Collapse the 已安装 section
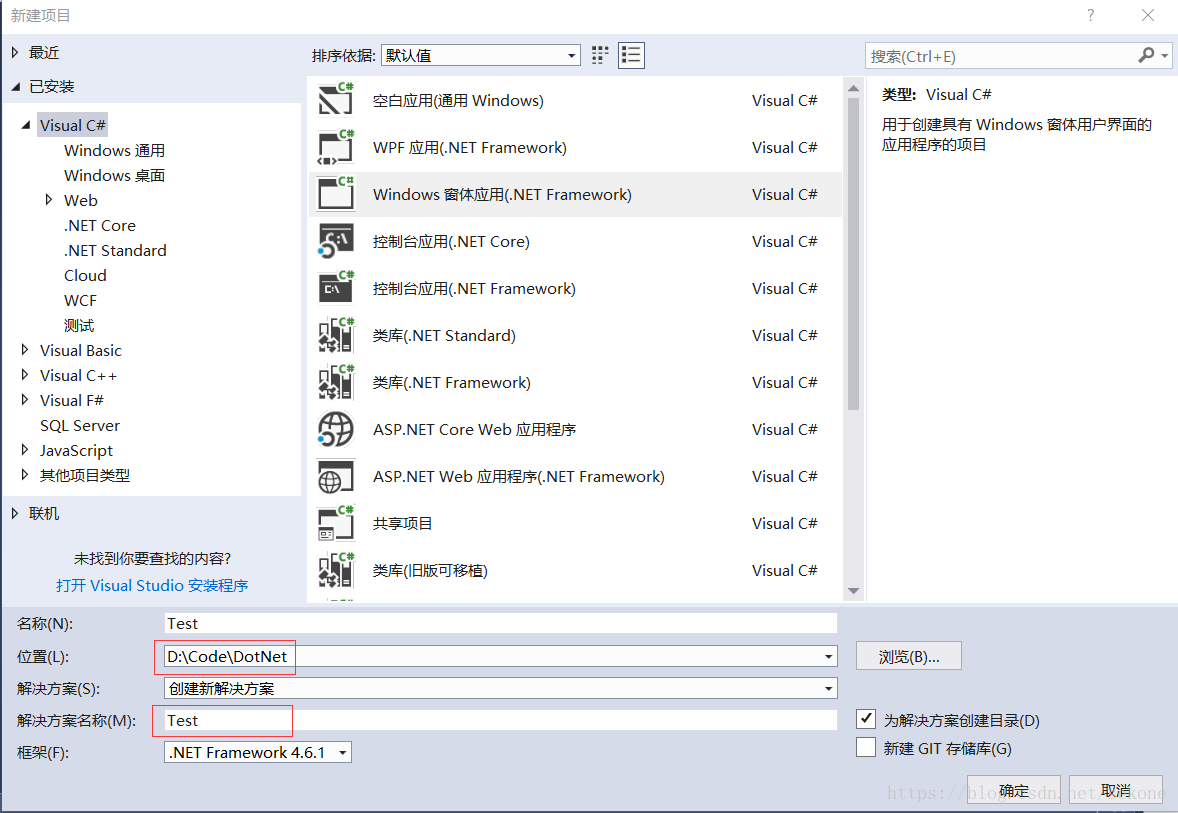Screen dimensions: 1178x813 coord(15,86)
